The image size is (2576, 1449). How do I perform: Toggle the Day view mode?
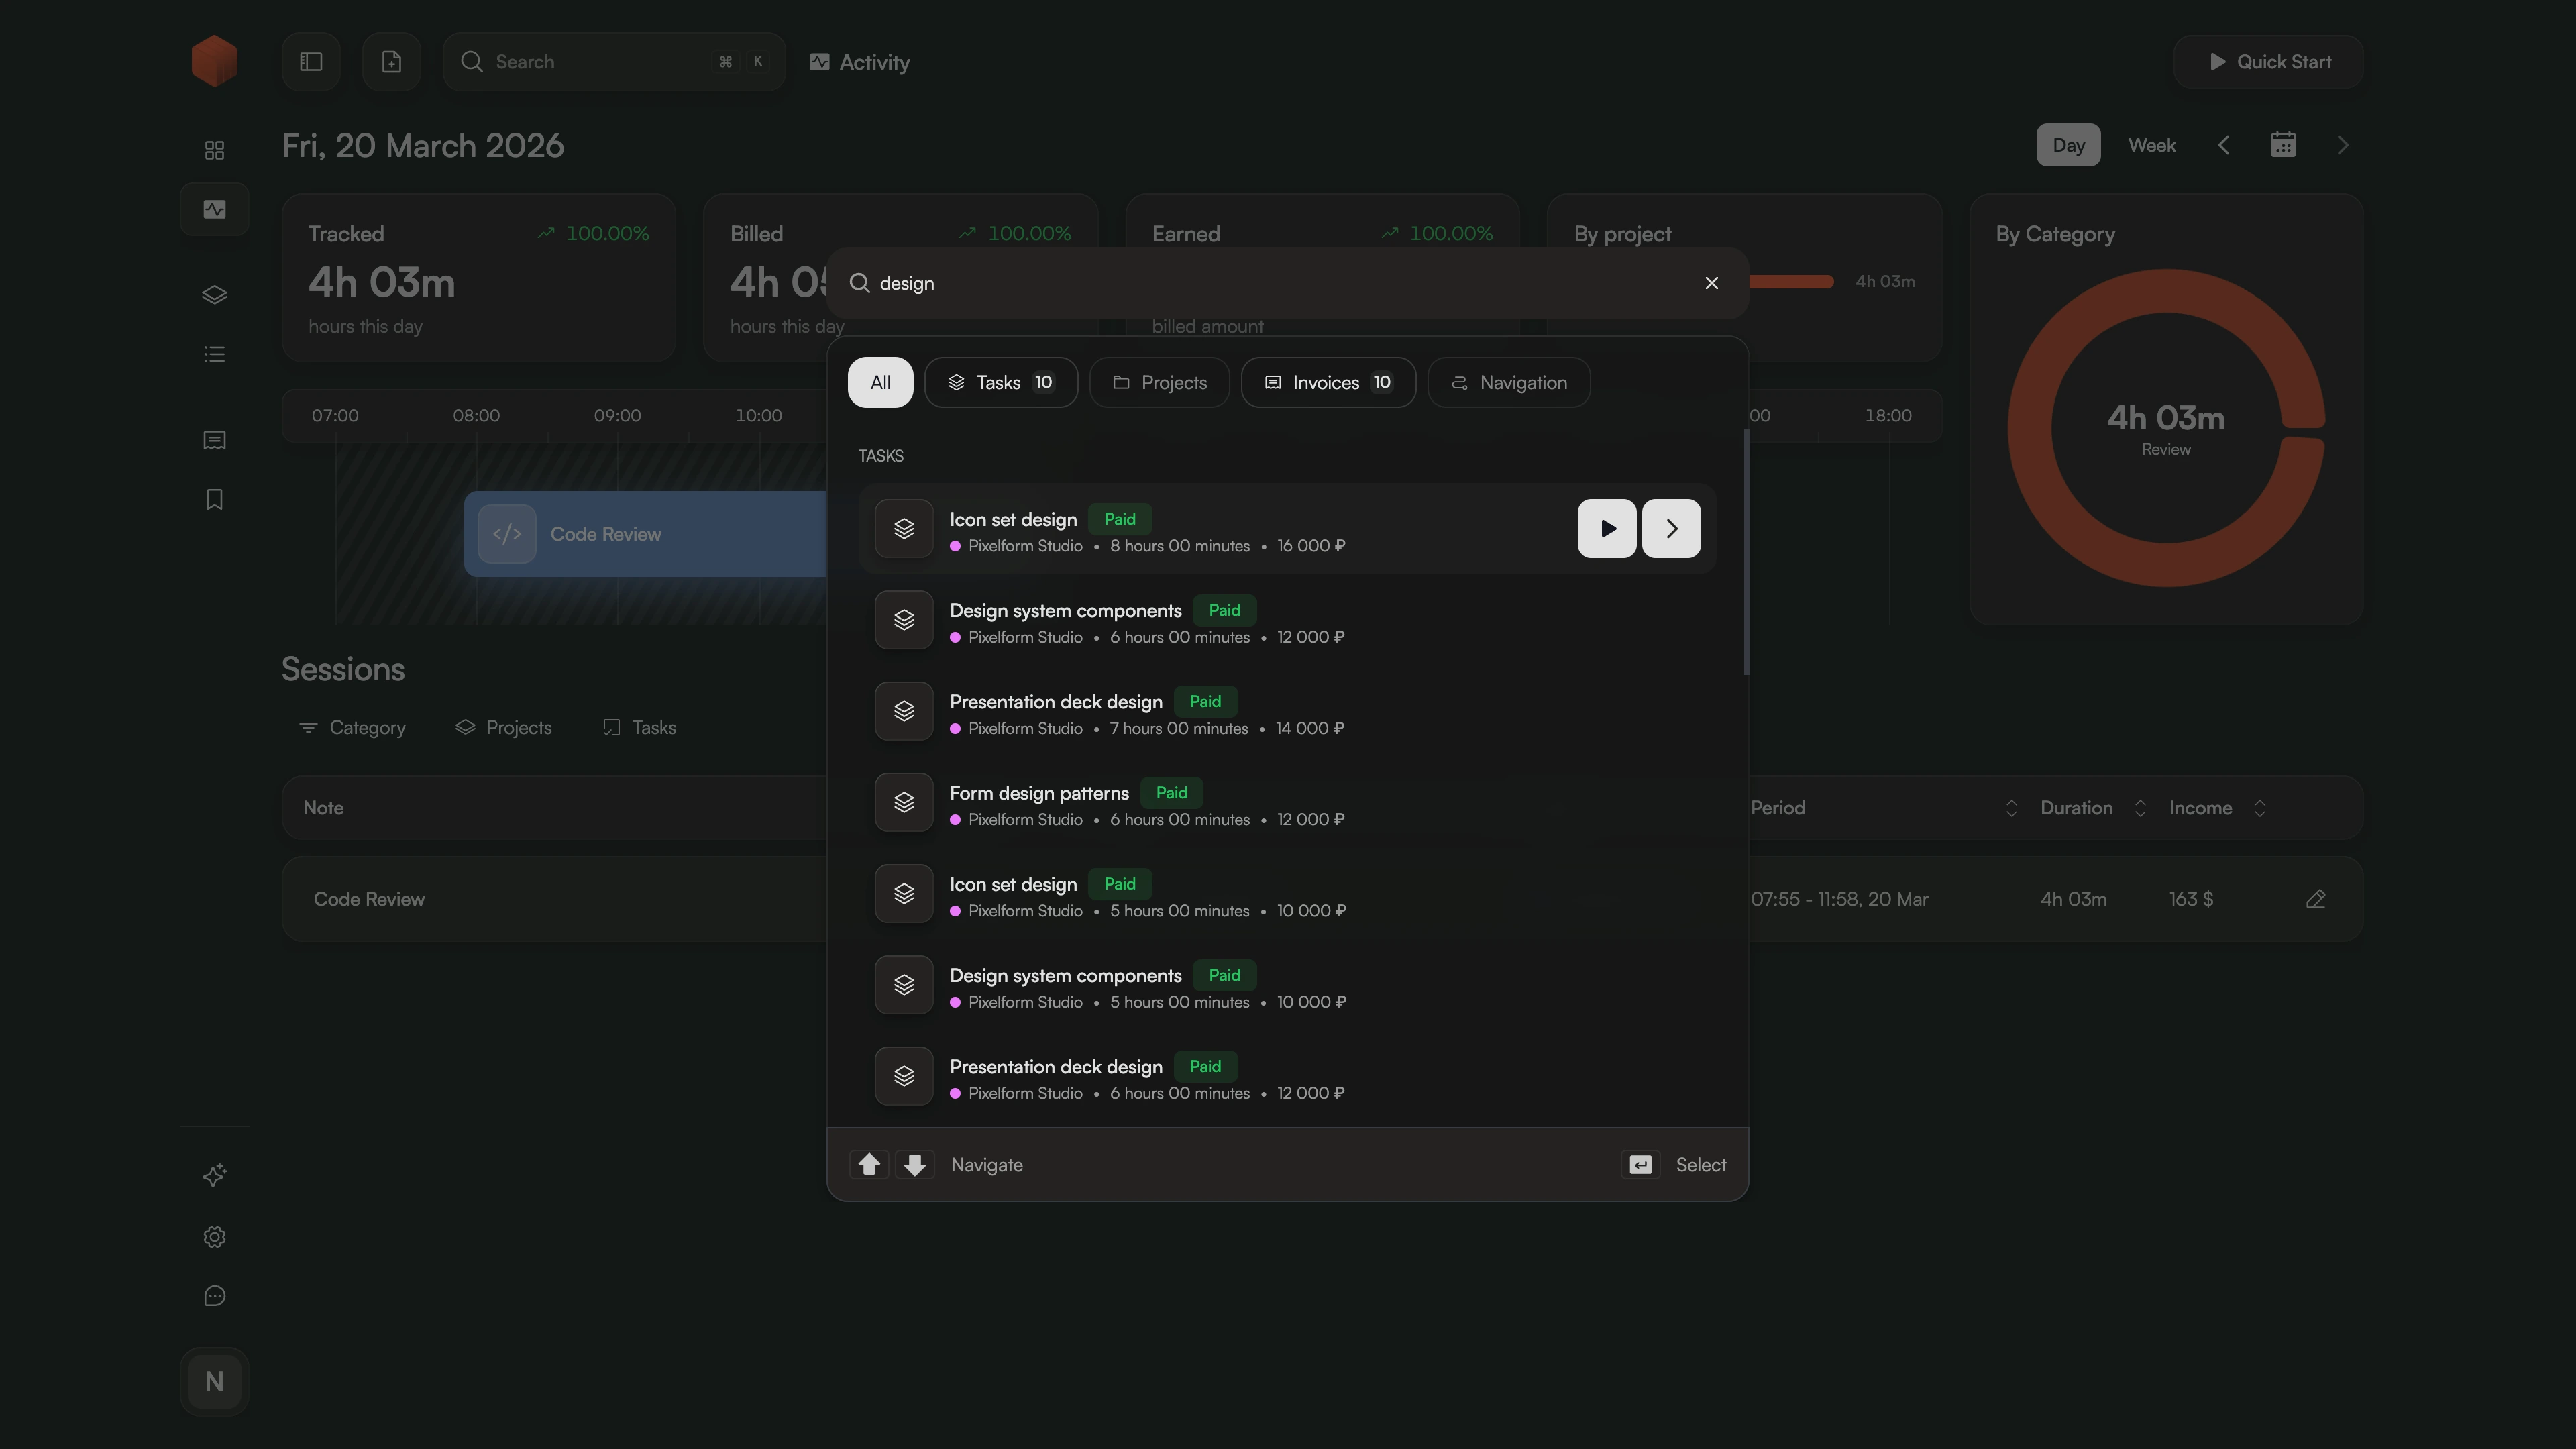(2067, 145)
